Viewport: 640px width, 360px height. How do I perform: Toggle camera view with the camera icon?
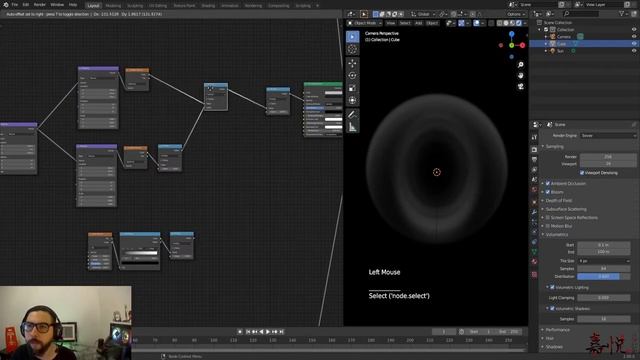tap(520, 87)
